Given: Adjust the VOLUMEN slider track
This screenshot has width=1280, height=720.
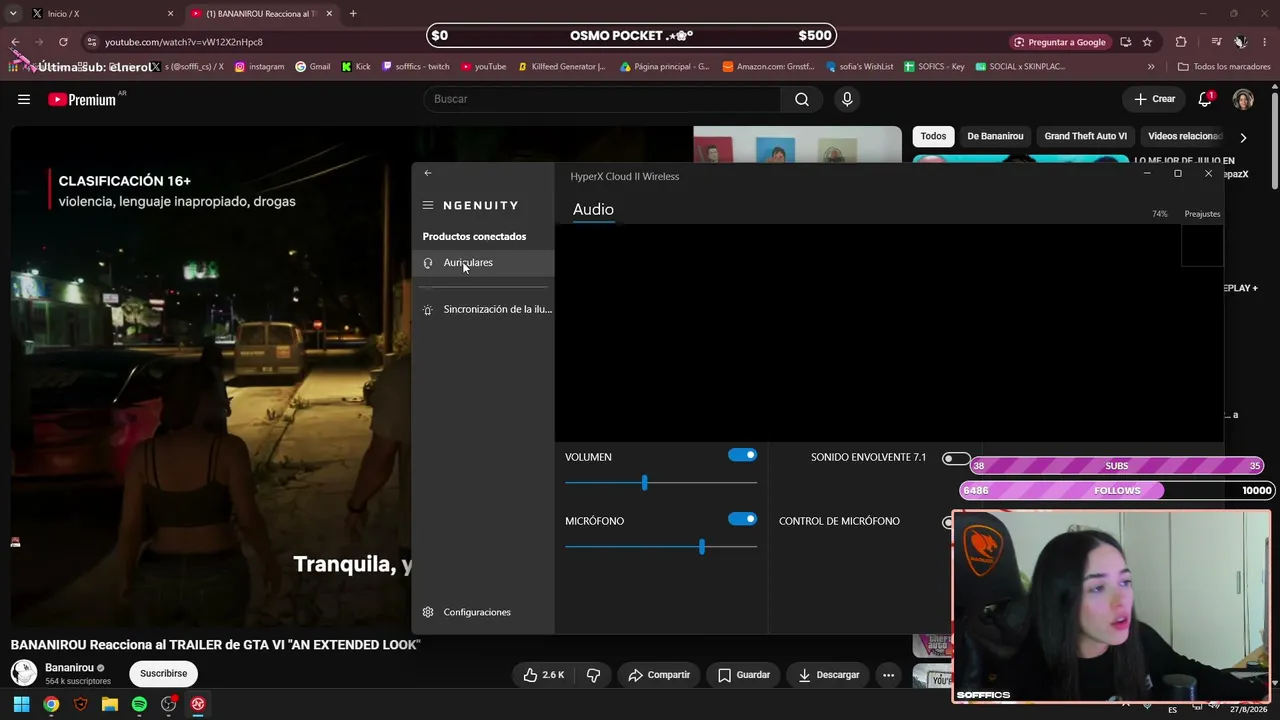Looking at the screenshot, I should point(661,483).
